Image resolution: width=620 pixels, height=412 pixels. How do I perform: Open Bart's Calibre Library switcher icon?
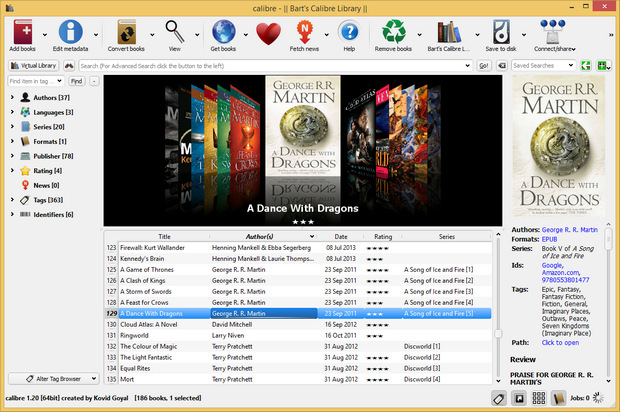[x=449, y=32]
